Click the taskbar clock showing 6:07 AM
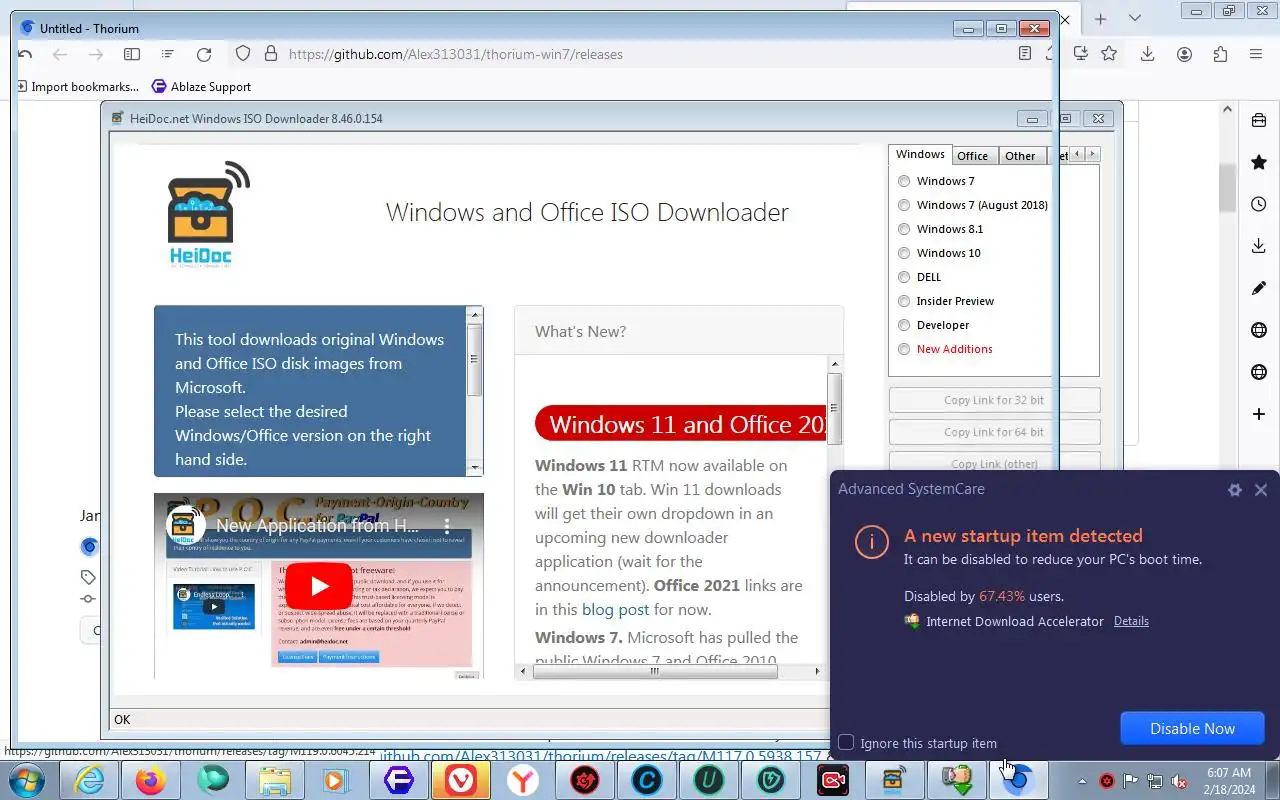Image resolution: width=1280 pixels, height=800 pixels. click(1229, 781)
